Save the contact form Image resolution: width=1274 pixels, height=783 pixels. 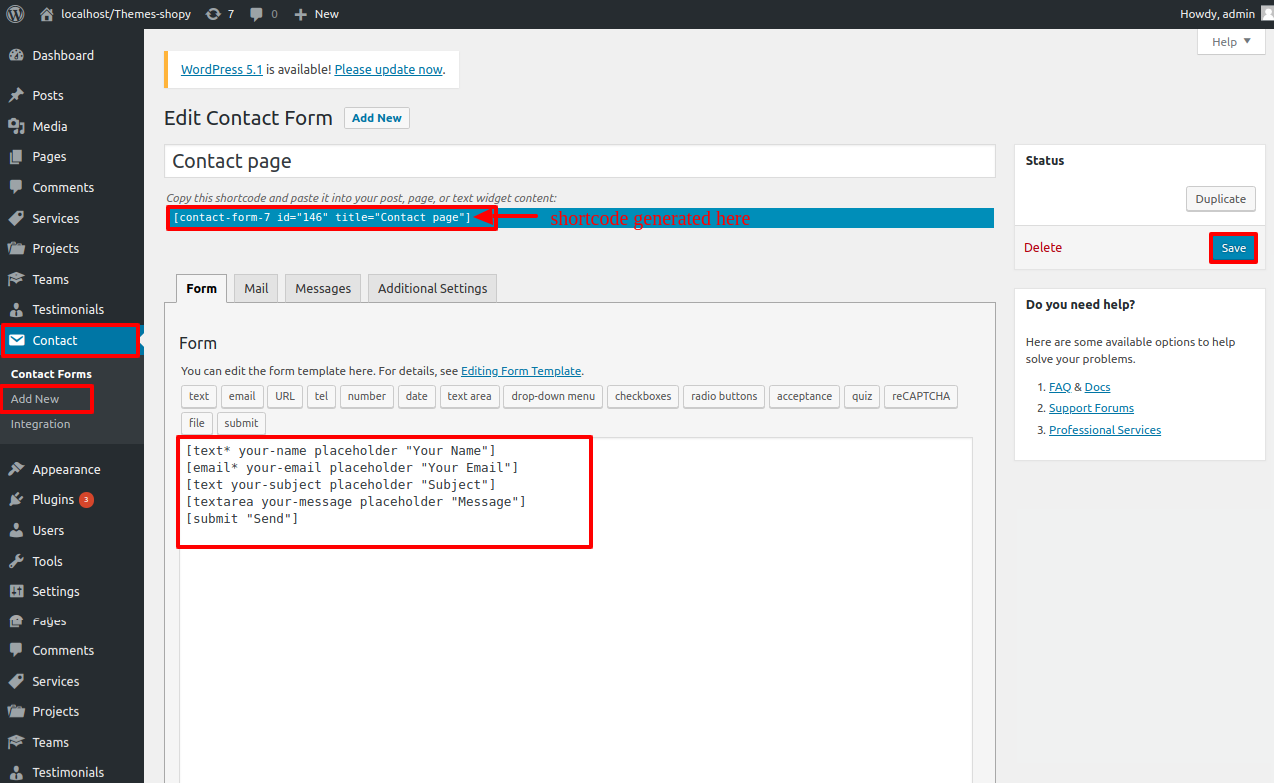[1233, 248]
